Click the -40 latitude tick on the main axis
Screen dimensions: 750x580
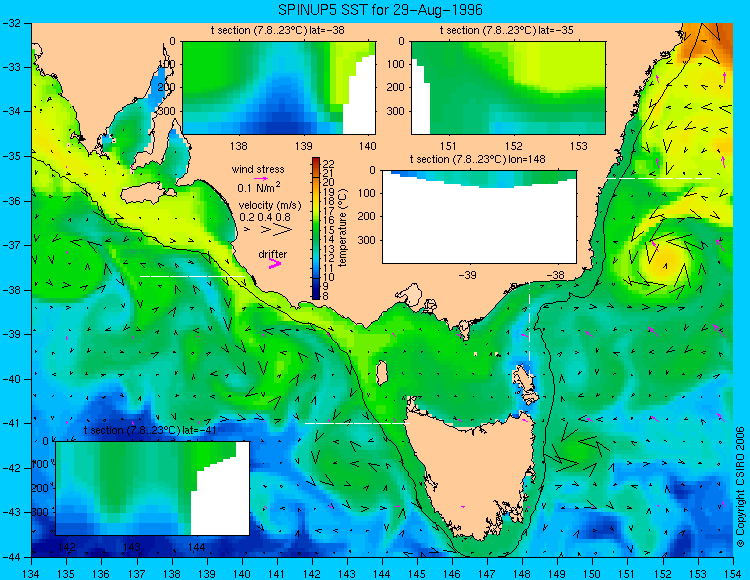12,379
